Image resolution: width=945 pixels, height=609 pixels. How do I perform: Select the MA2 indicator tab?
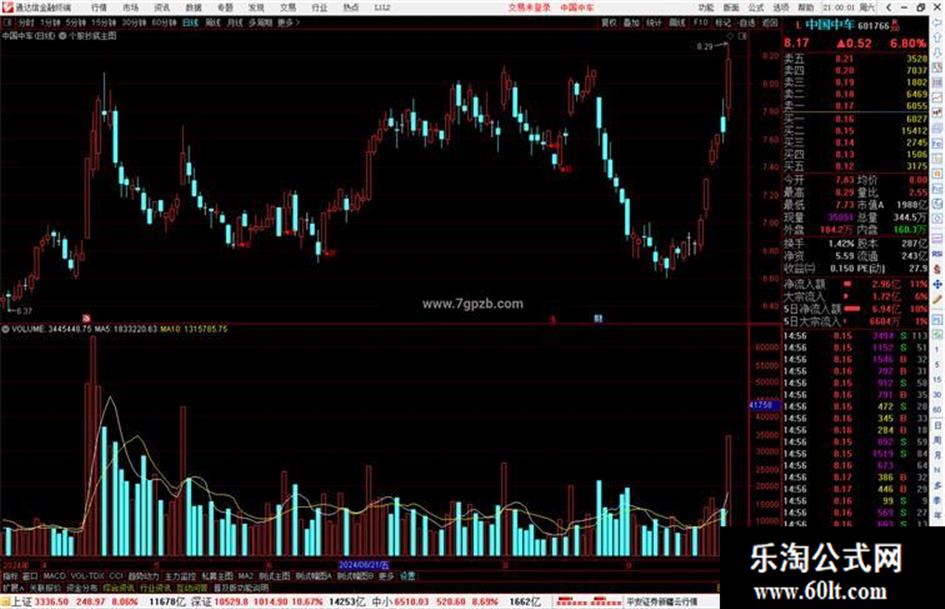[x=246, y=576]
